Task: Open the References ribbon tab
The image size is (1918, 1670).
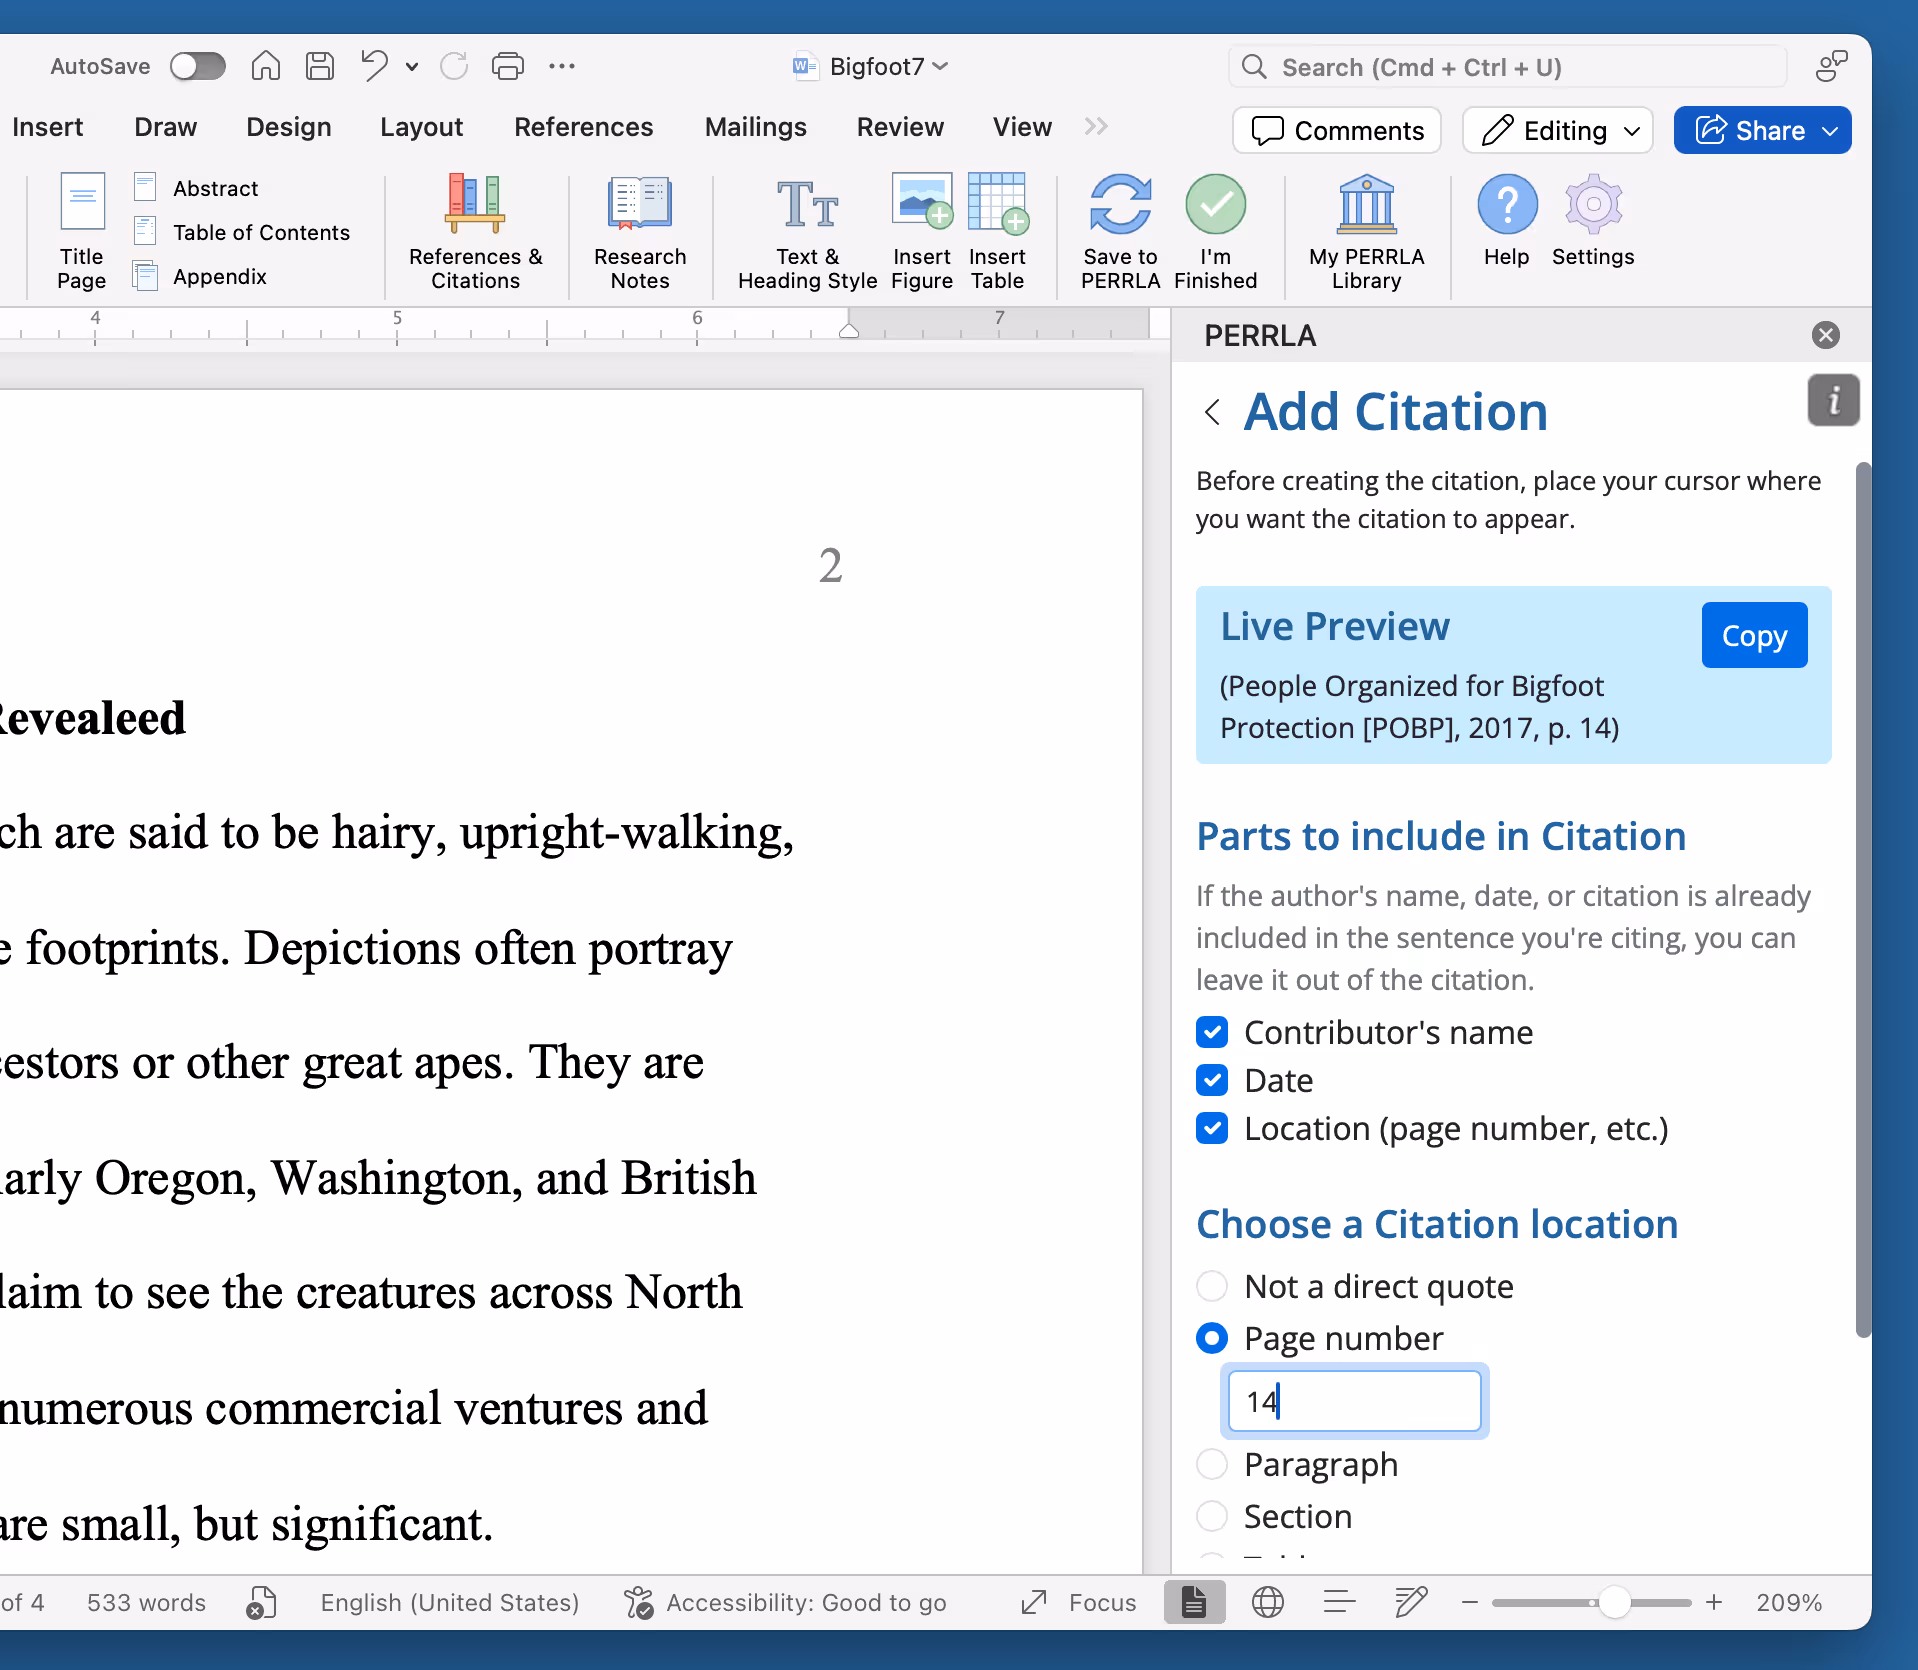Action: pos(583,127)
